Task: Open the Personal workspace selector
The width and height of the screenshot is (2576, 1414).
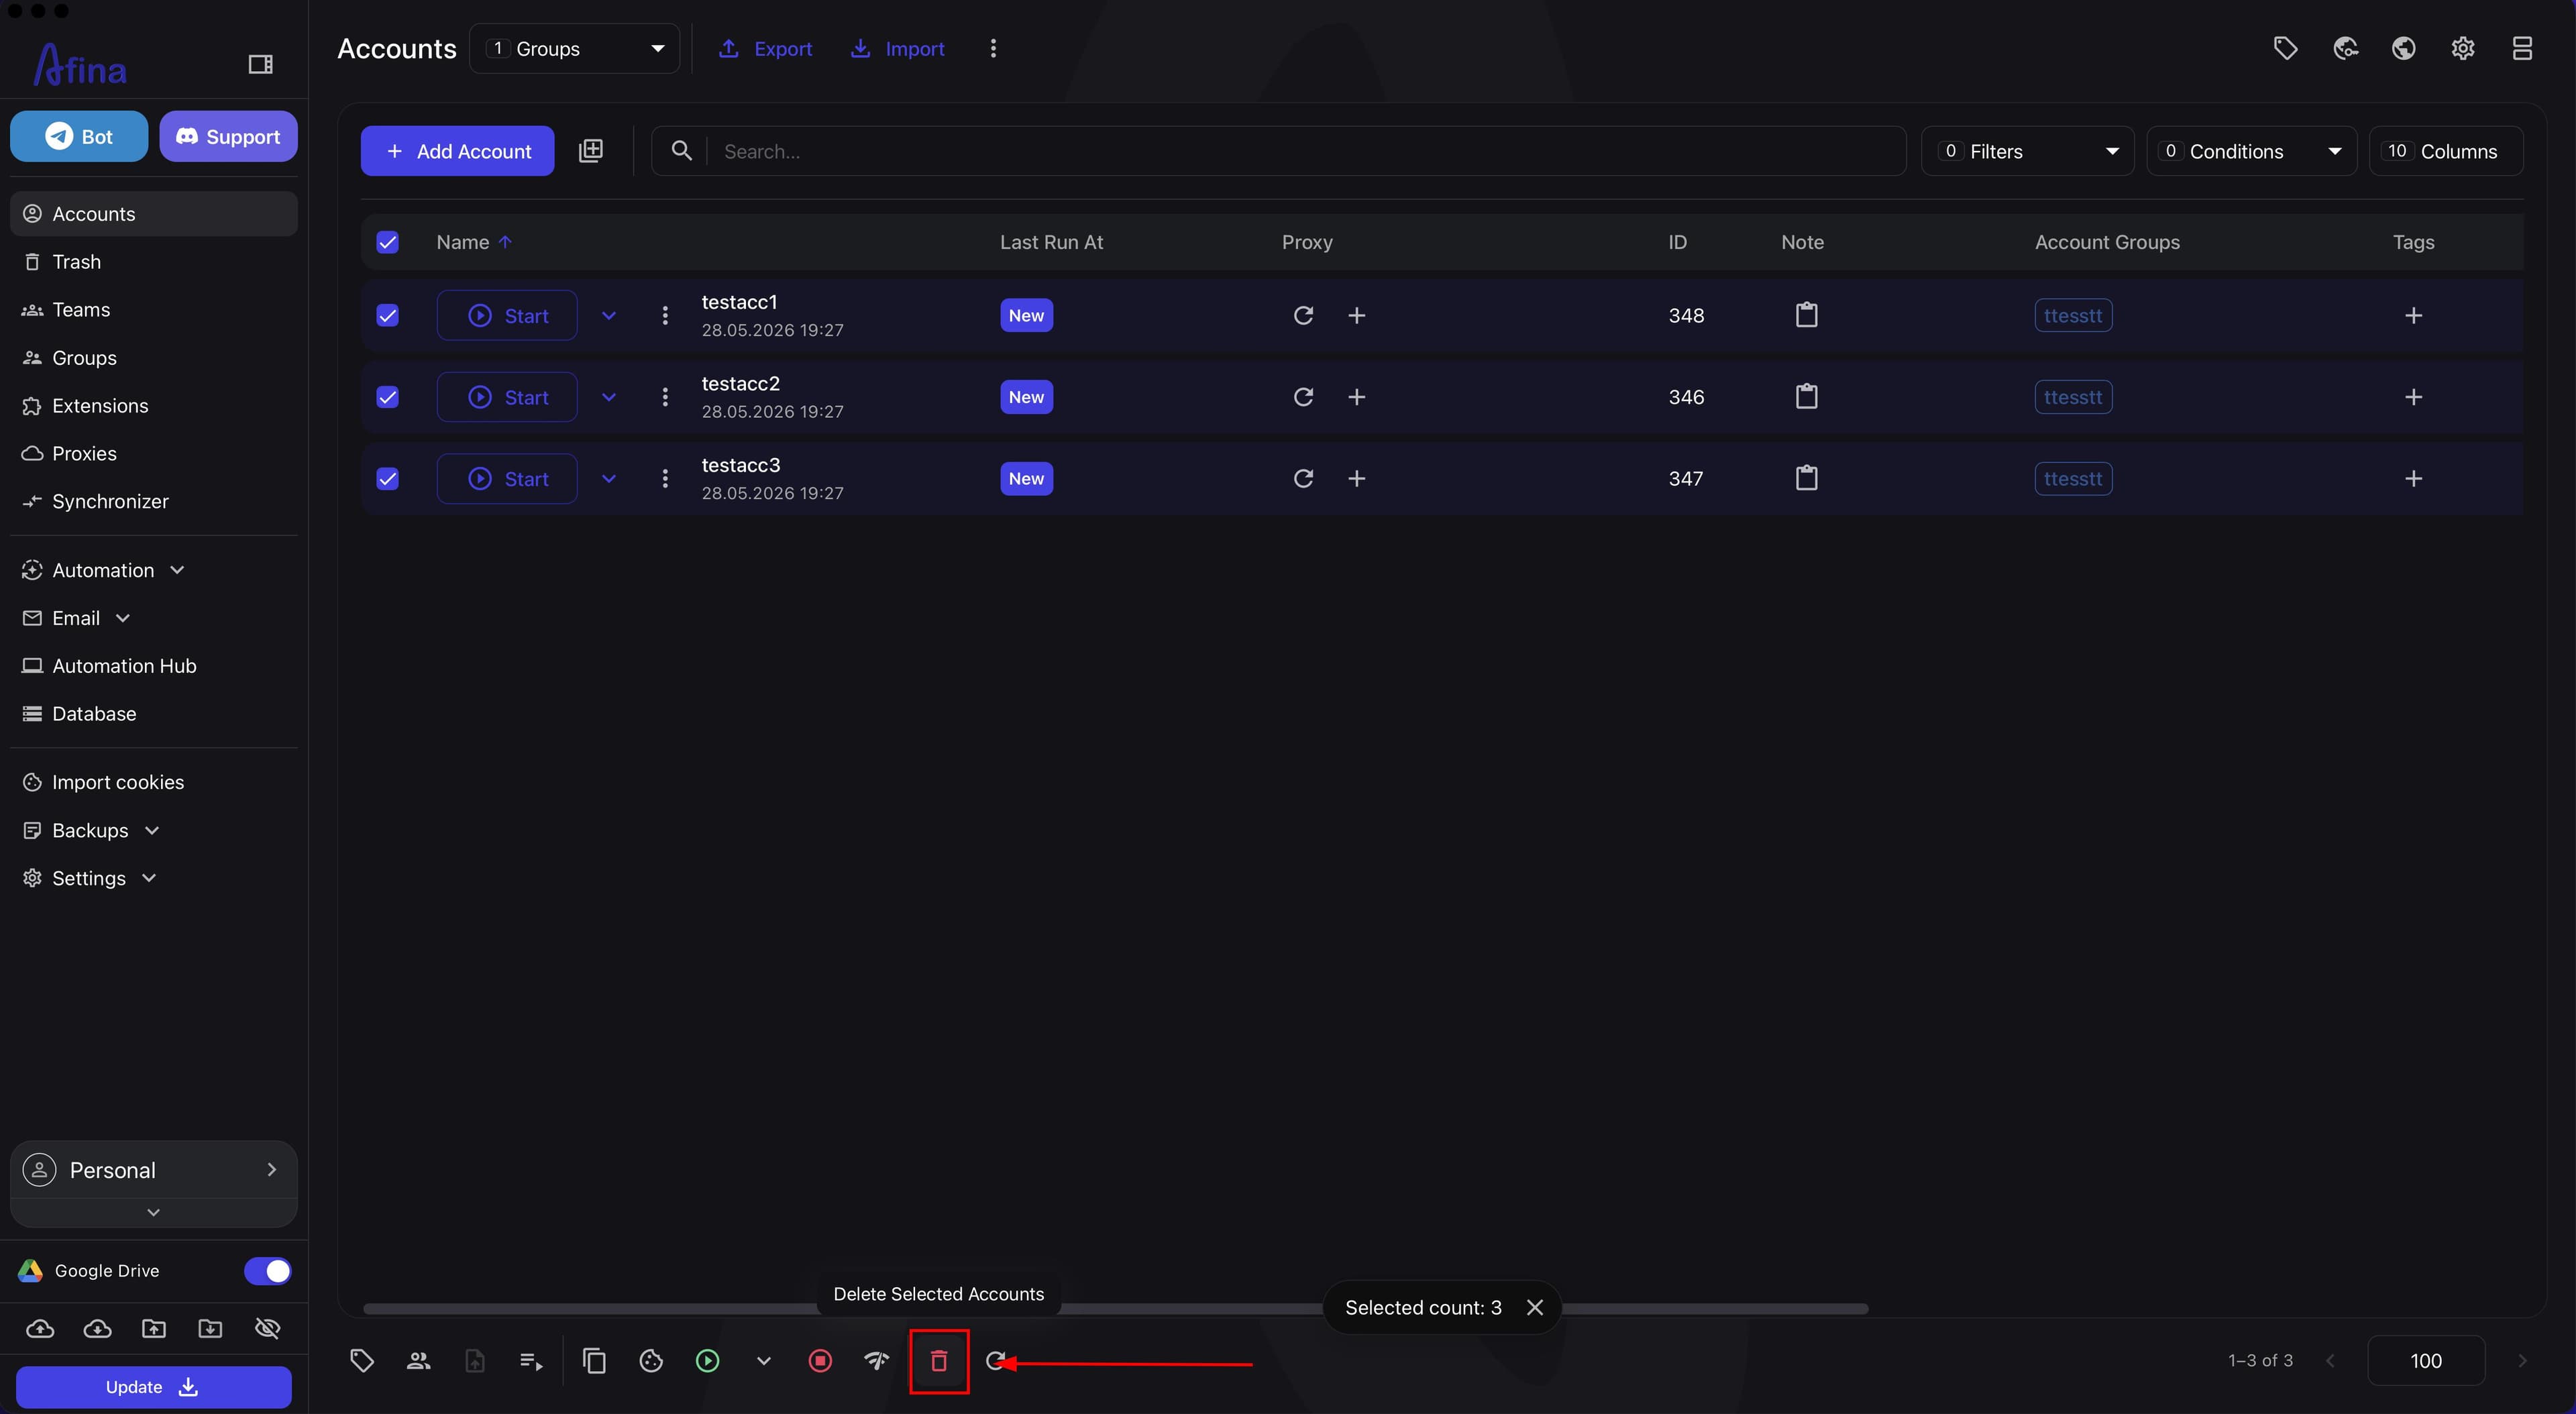Action: 153,1169
